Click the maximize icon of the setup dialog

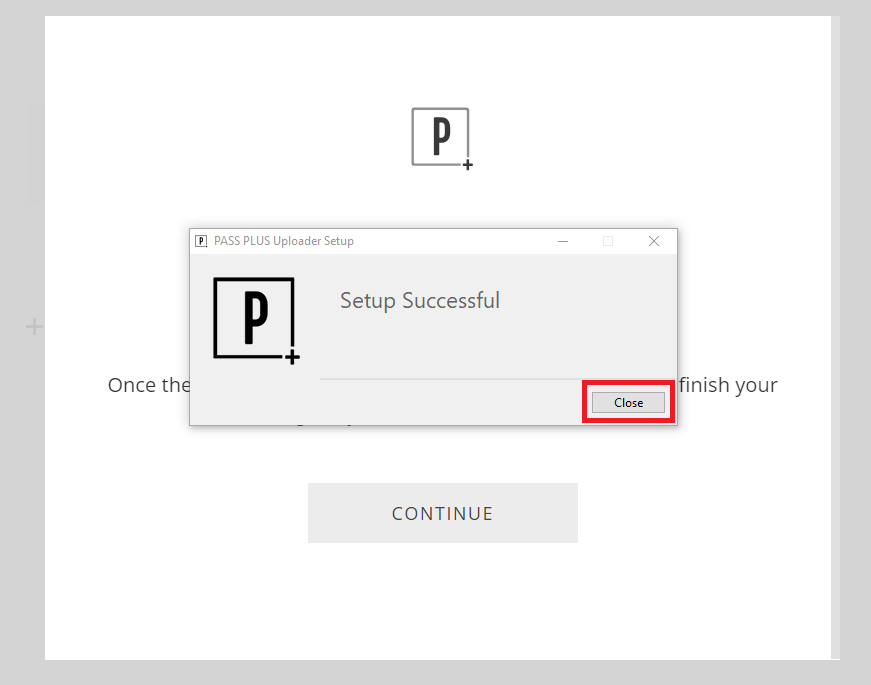(608, 241)
